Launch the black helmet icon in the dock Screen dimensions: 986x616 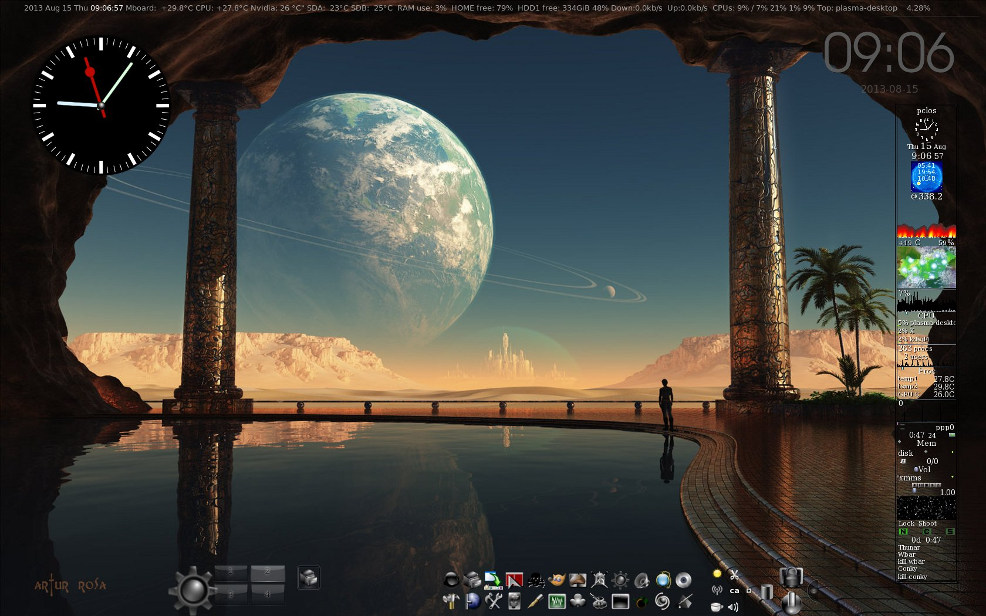click(451, 580)
